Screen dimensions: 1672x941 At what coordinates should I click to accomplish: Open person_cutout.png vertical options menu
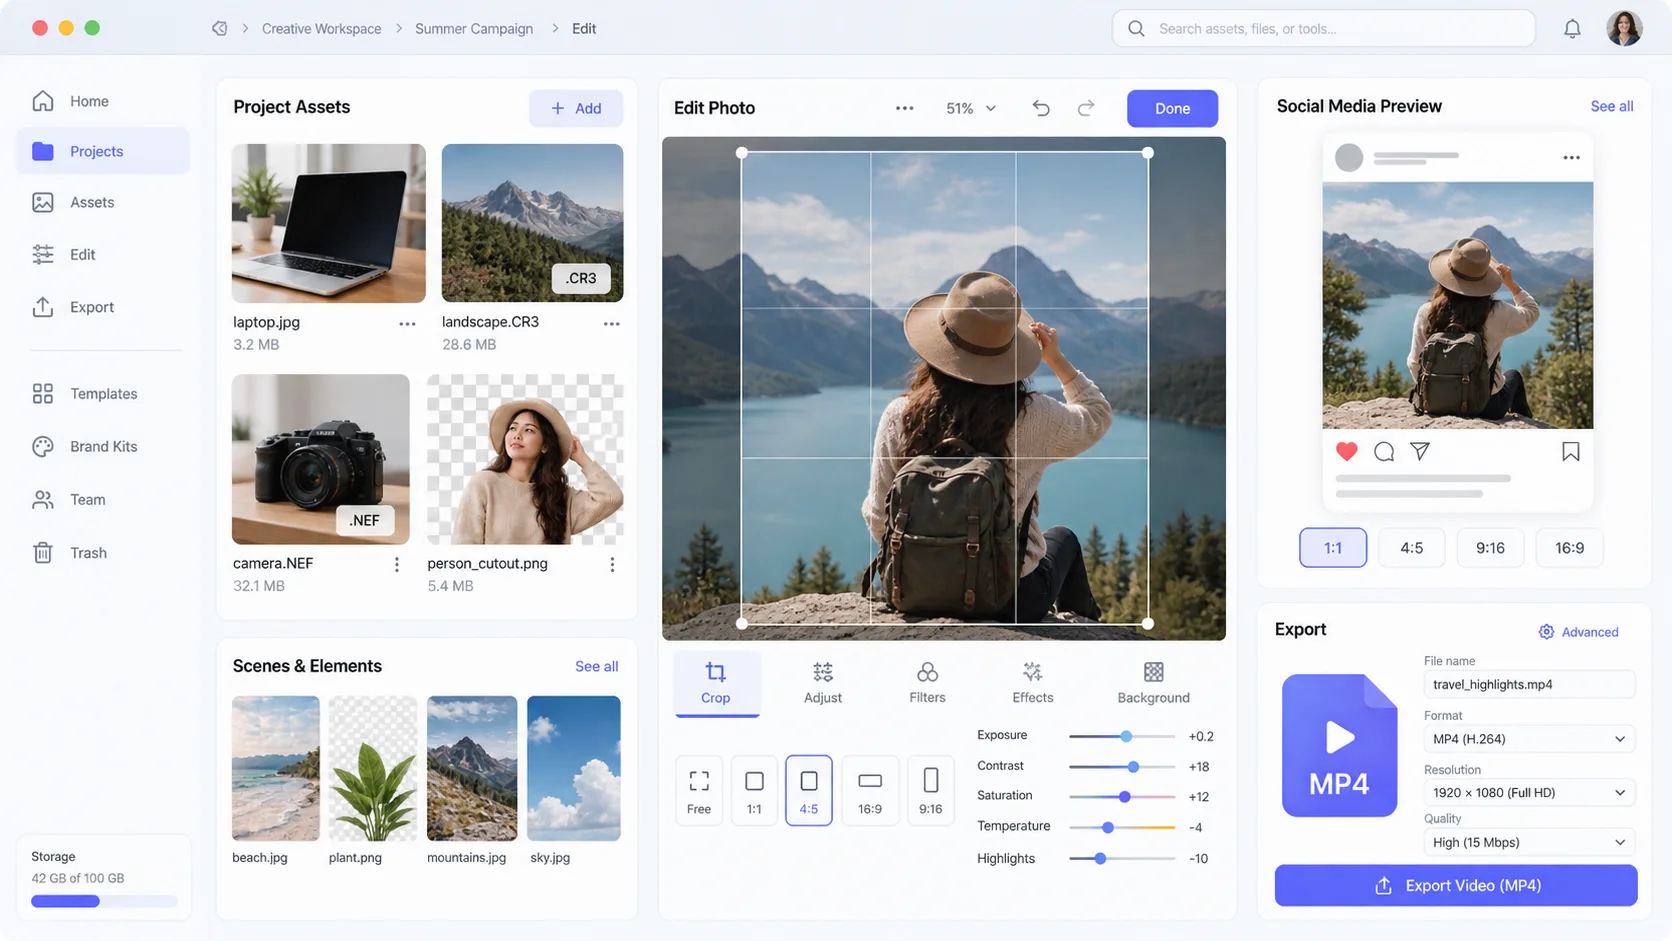[612, 565]
